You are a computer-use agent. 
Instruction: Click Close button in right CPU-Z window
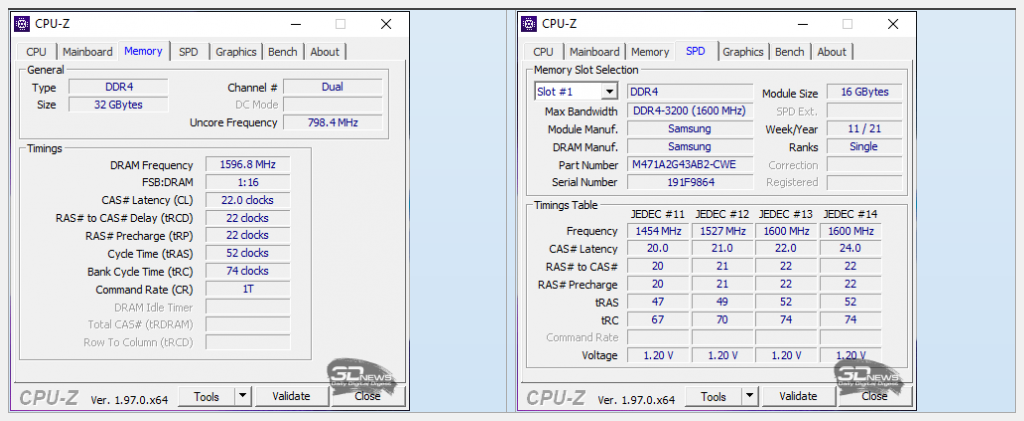874,396
